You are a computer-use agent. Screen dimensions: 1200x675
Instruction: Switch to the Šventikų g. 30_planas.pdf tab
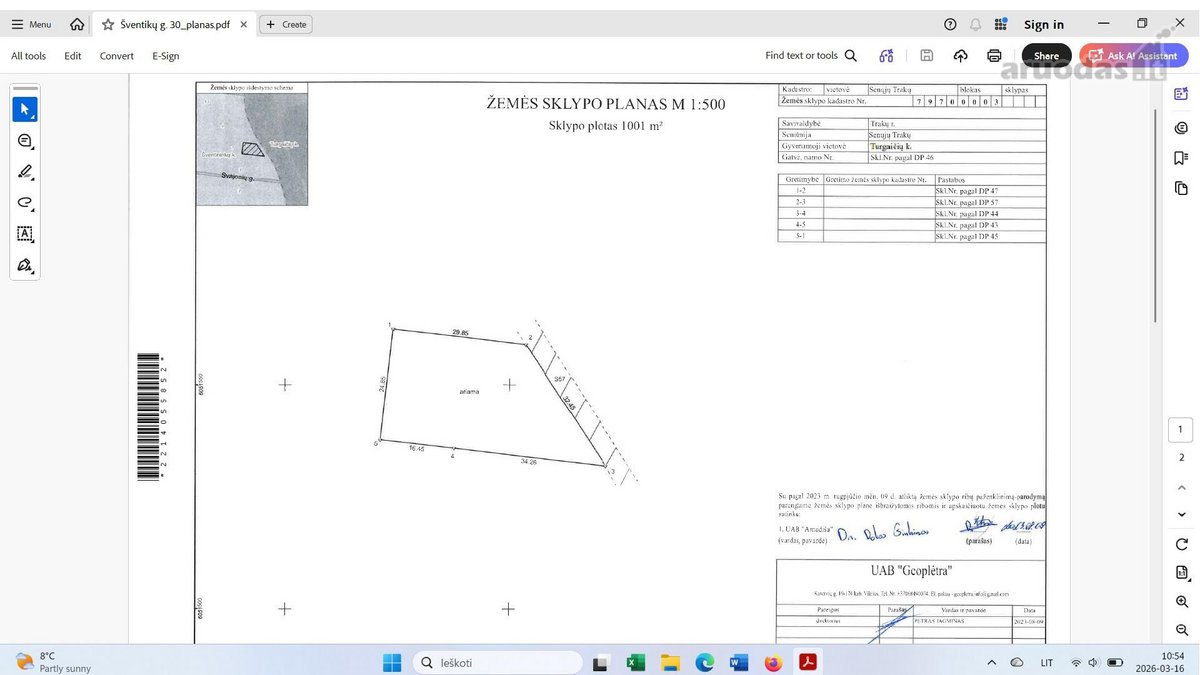pos(175,24)
